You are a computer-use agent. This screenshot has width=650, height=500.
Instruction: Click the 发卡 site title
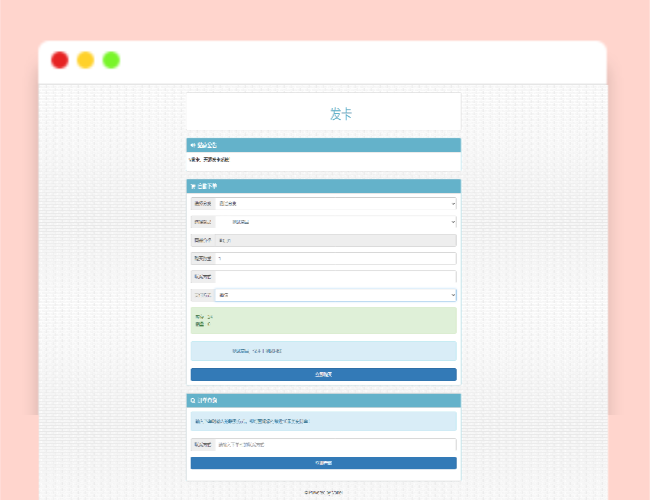[x=341, y=114]
